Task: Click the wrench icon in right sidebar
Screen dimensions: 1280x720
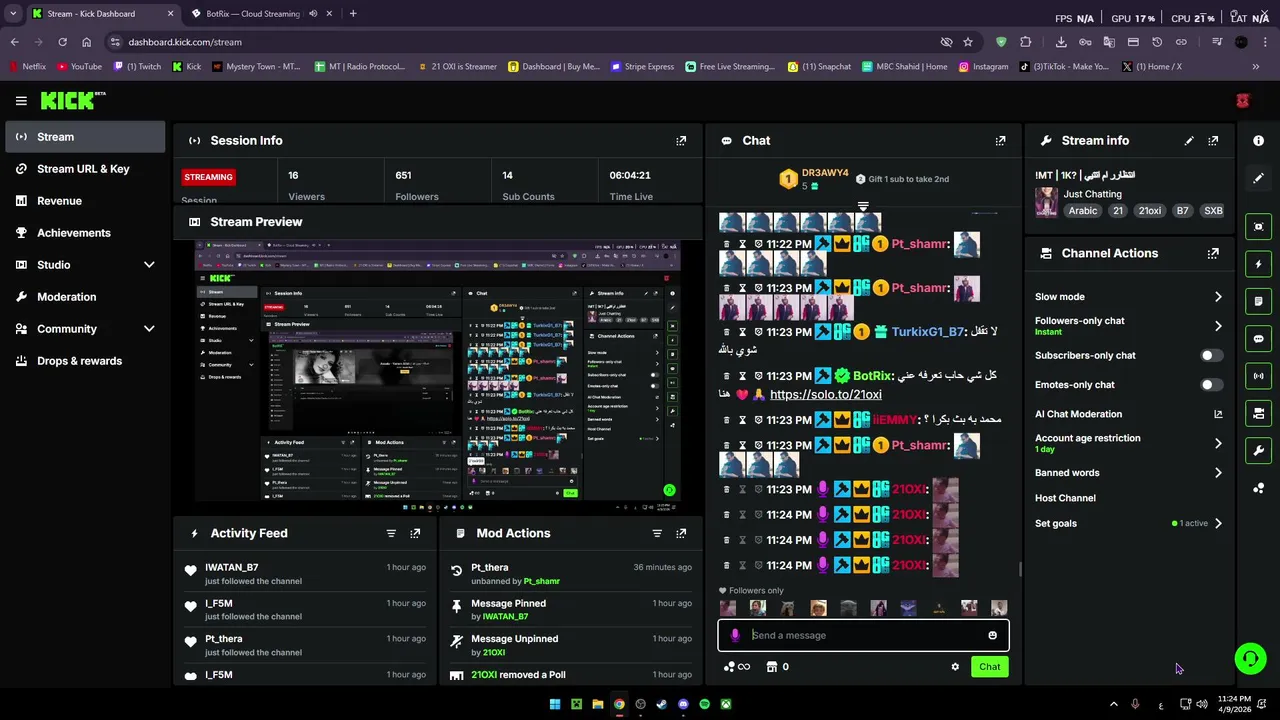Action: (1259, 451)
